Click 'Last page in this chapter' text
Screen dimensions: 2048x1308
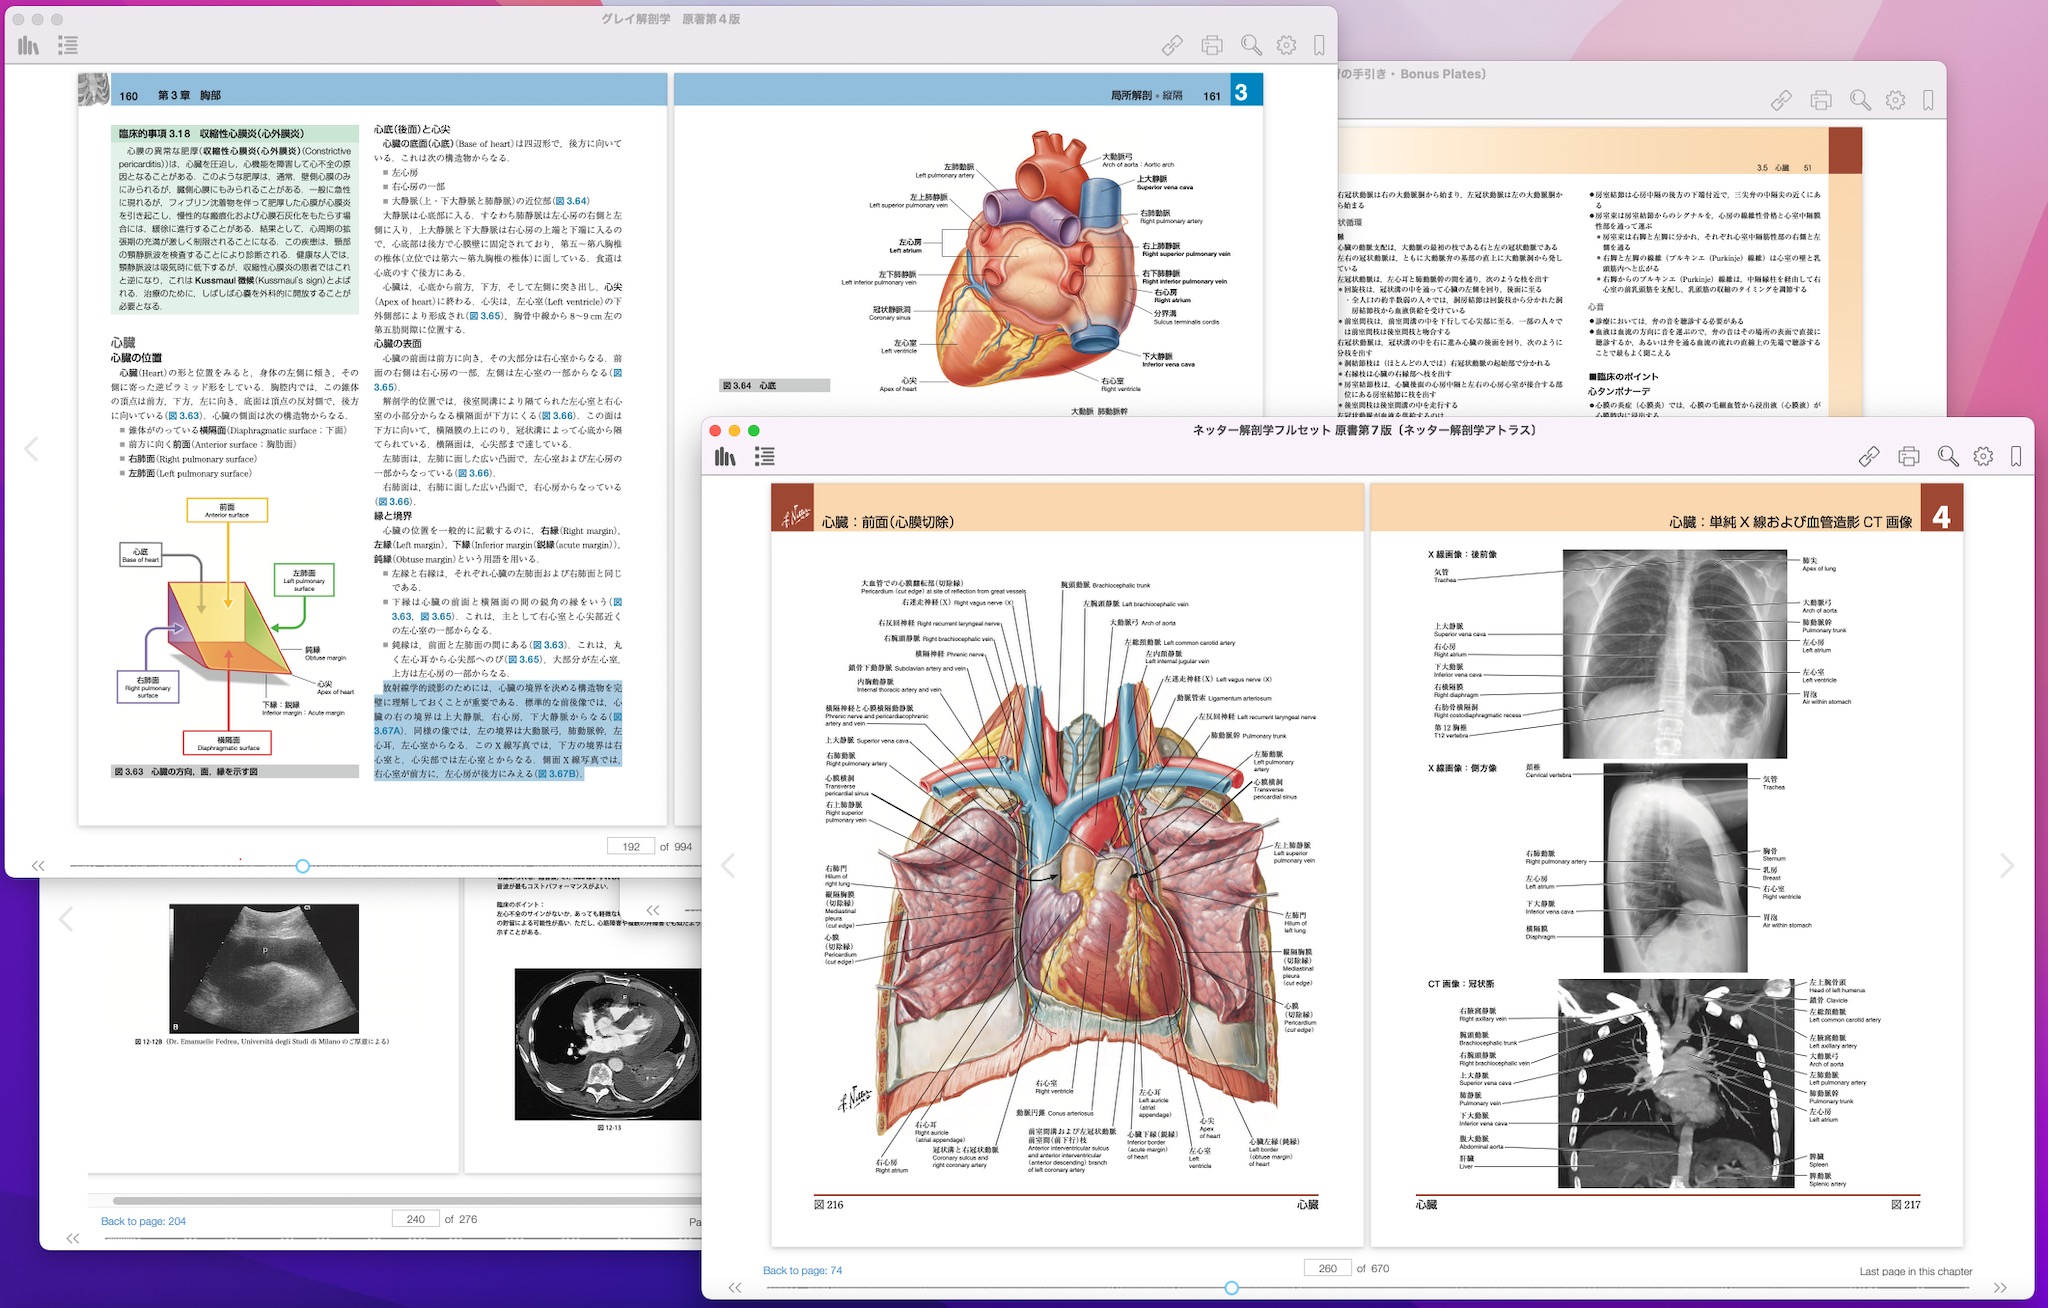tap(1916, 1272)
